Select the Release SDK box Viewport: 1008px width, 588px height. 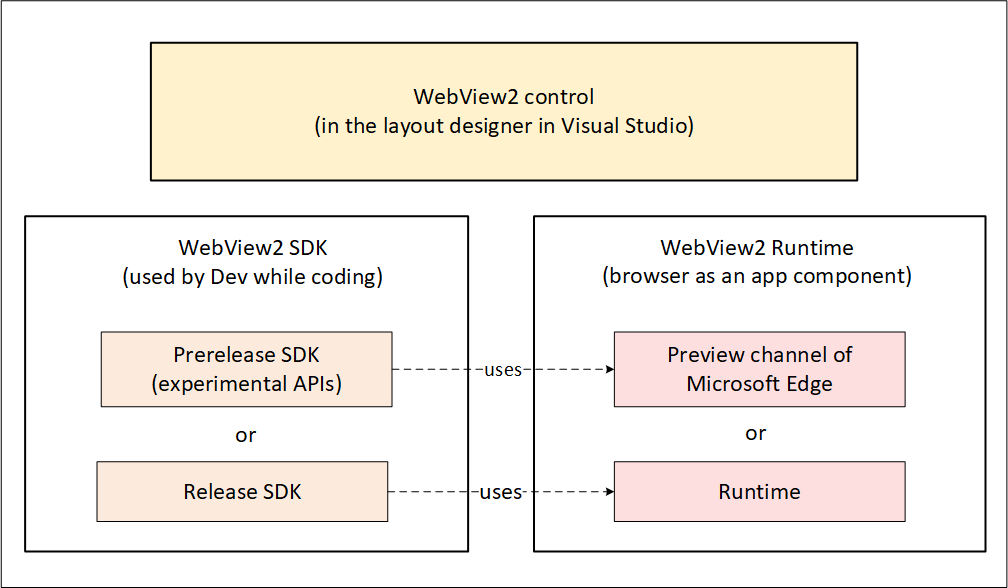pos(242,492)
